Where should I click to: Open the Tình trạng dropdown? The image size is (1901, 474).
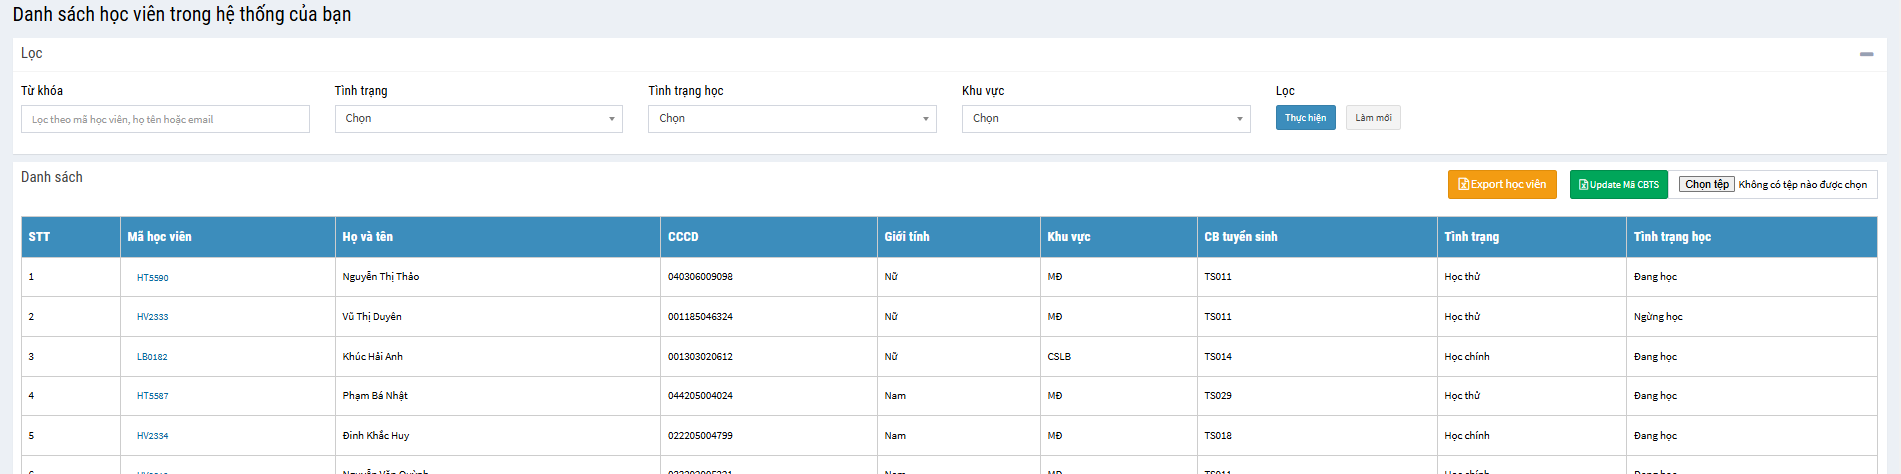click(478, 119)
